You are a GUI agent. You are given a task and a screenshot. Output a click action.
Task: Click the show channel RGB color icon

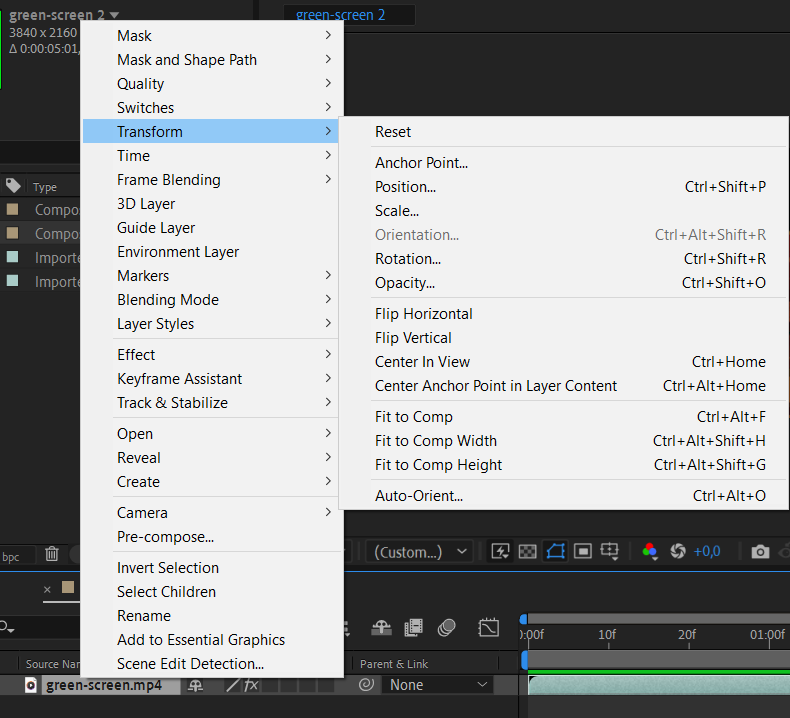pyautogui.click(x=649, y=551)
